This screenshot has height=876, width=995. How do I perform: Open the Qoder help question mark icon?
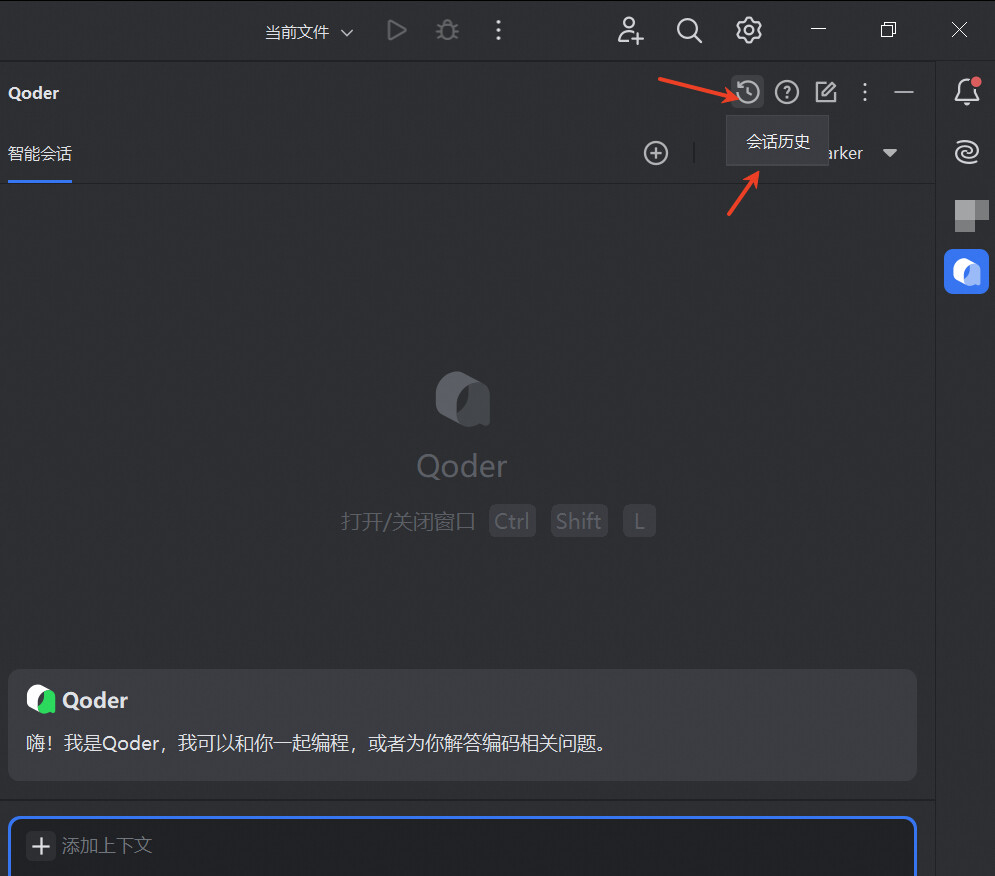pos(787,92)
